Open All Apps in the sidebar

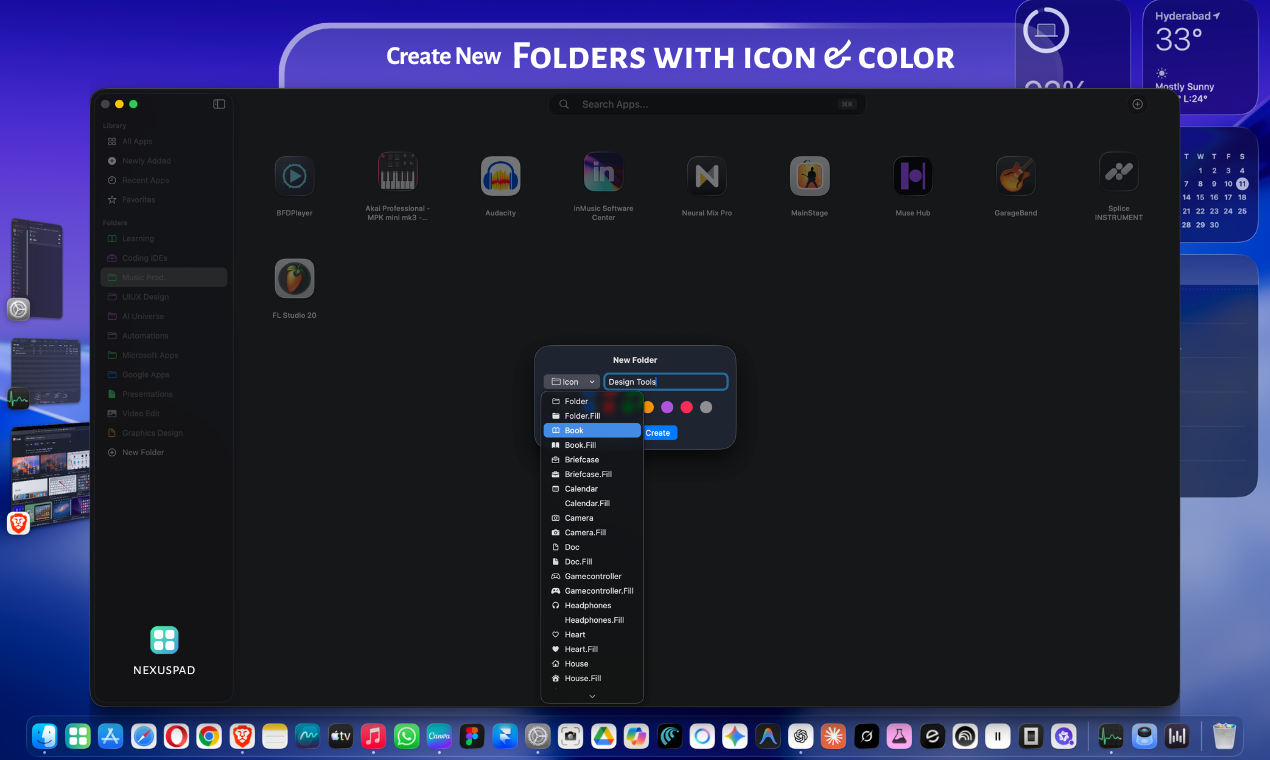164,141
